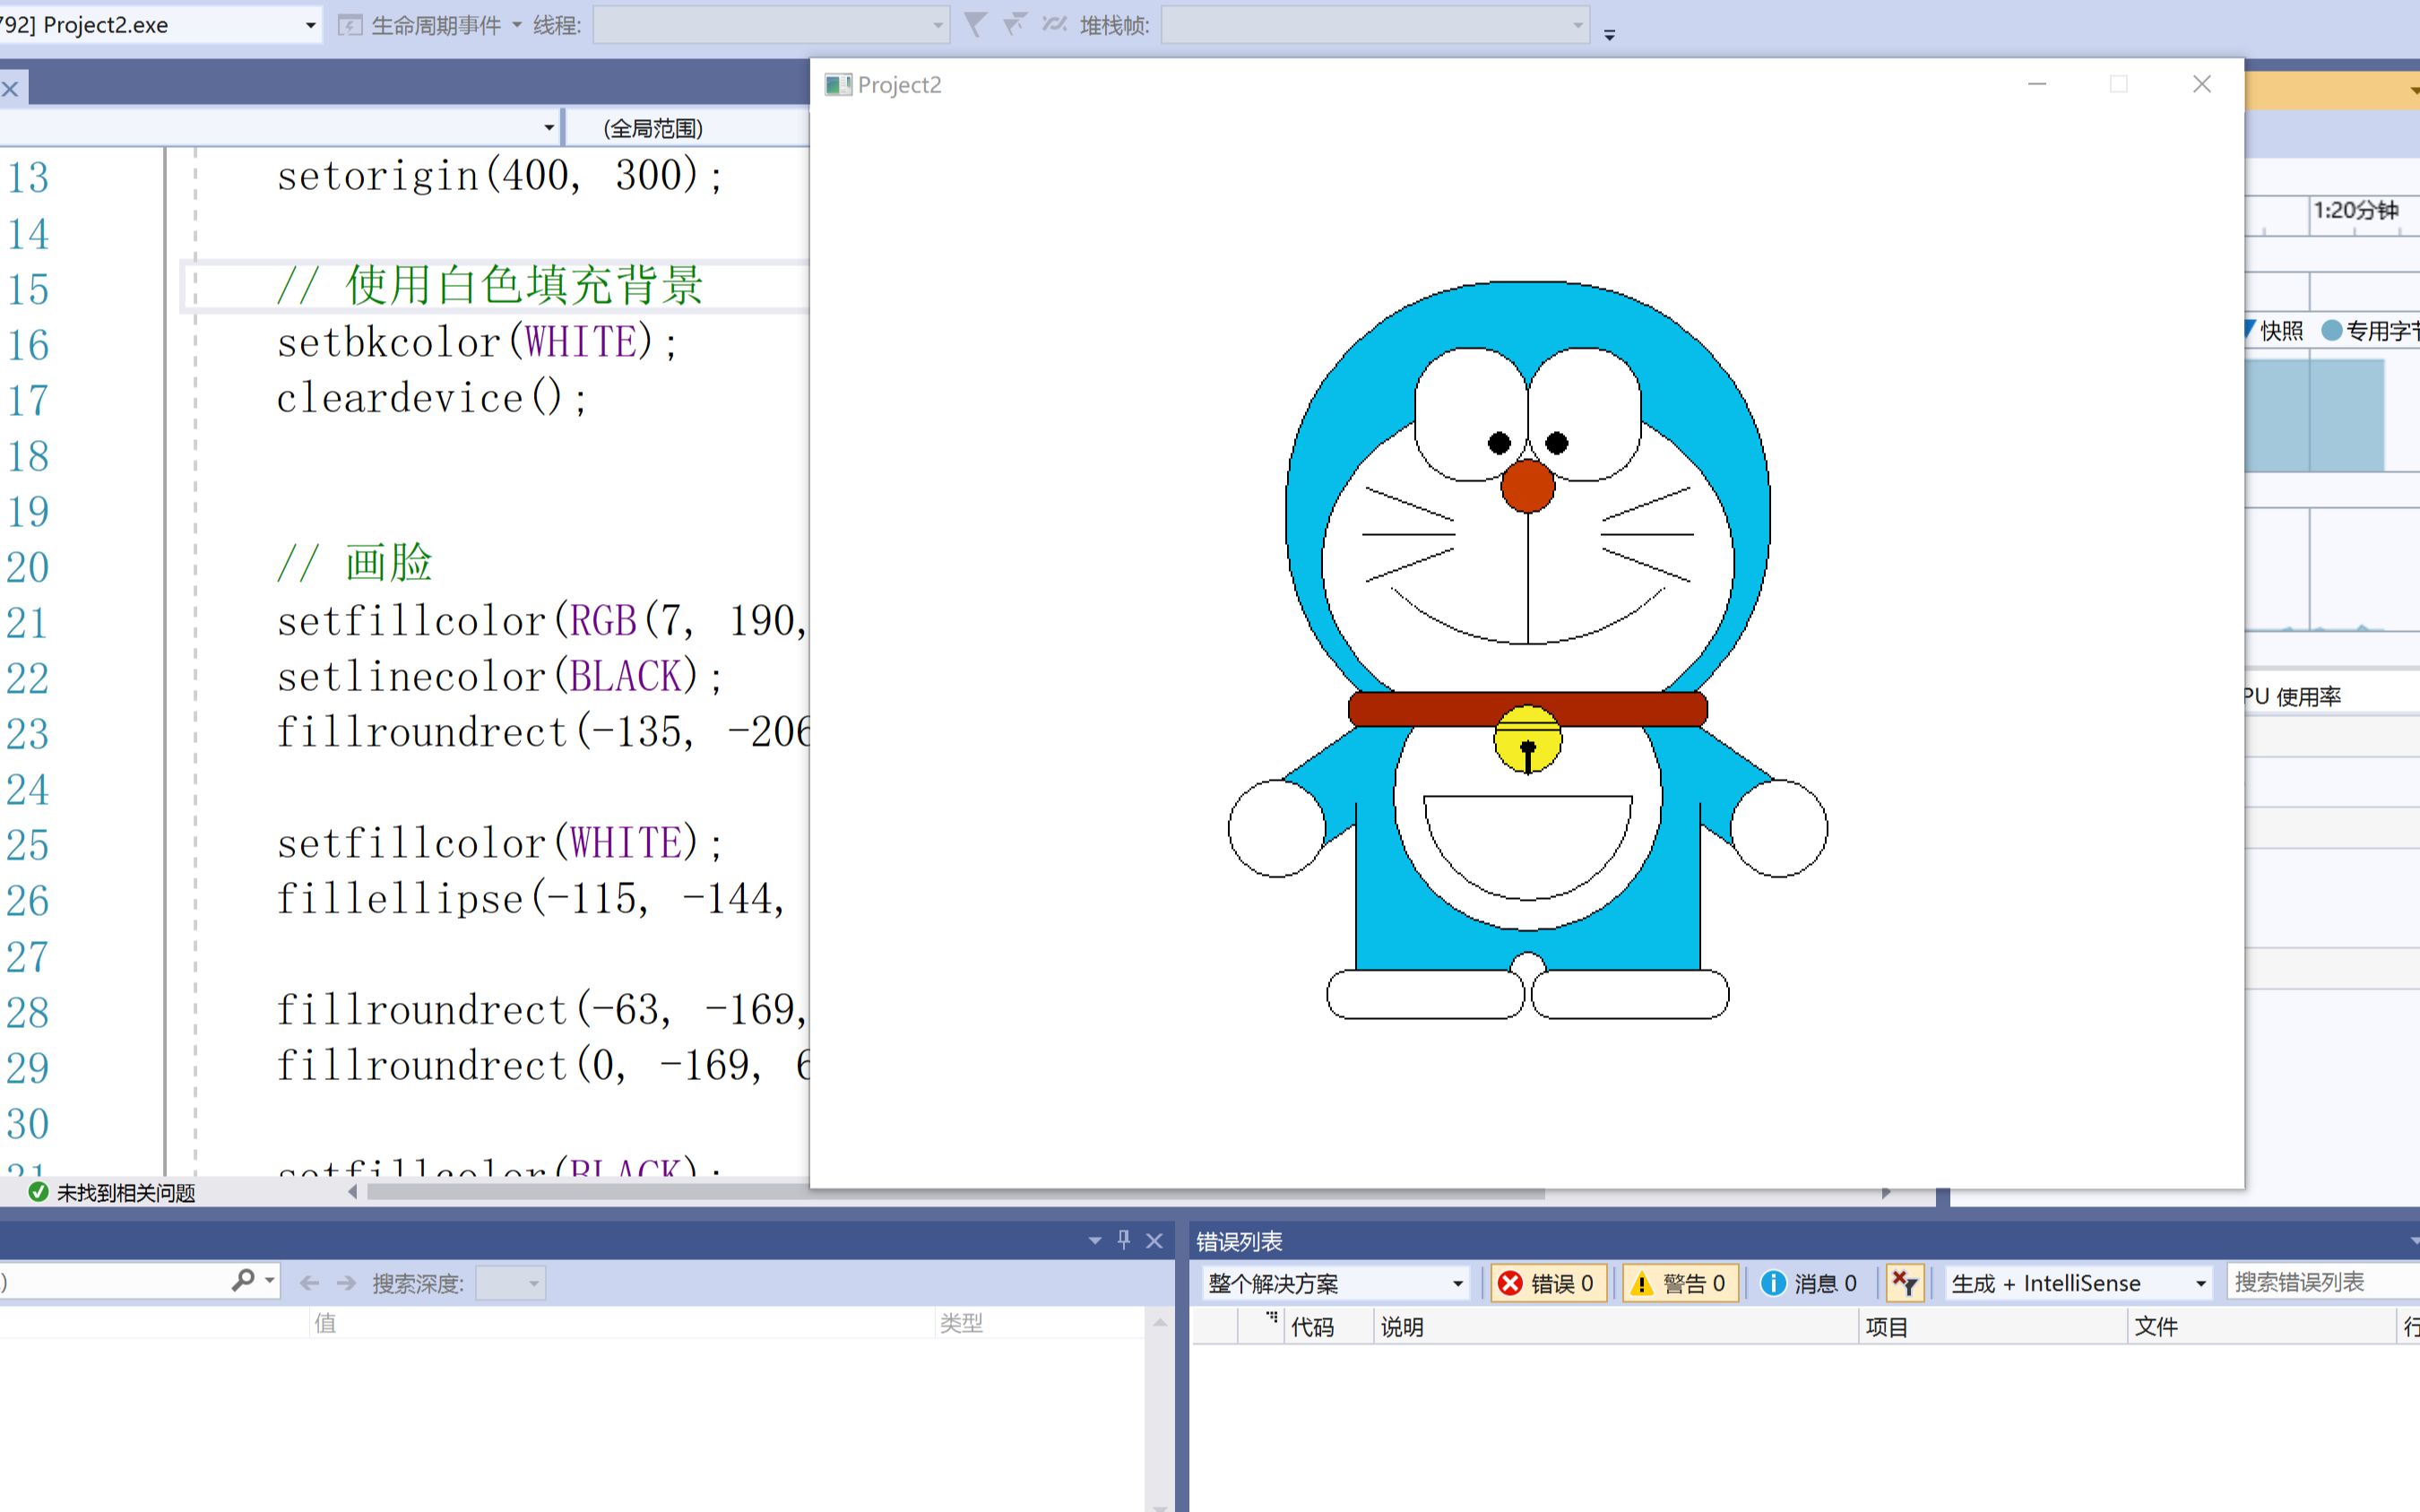This screenshot has height=1512, width=2420.
Task: Open the 线程 thread combo box
Action: tap(770, 25)
